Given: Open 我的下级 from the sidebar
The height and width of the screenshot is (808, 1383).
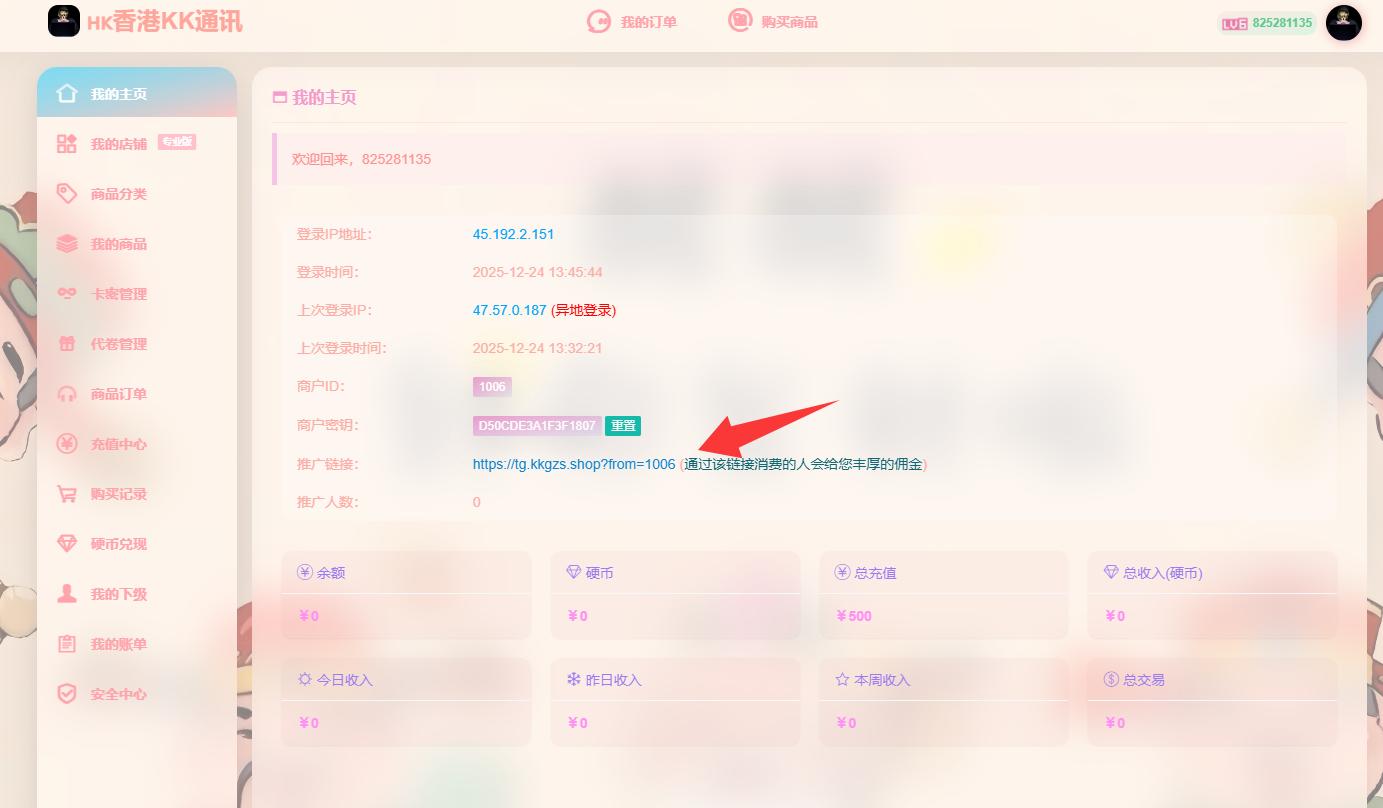Looking at the screenshot, I should (118, 594).
